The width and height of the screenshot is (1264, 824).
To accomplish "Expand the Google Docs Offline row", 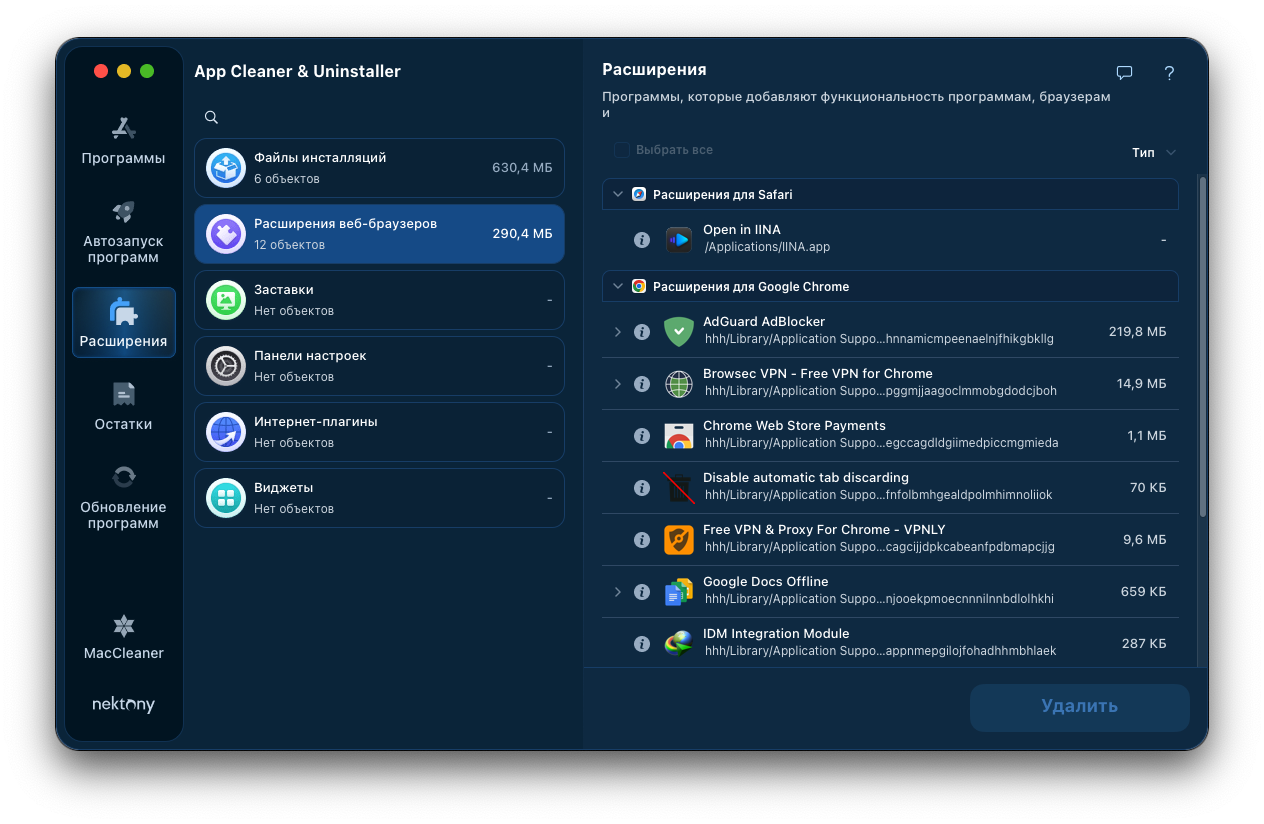I will pyautogui.click(x=617, y=592).
